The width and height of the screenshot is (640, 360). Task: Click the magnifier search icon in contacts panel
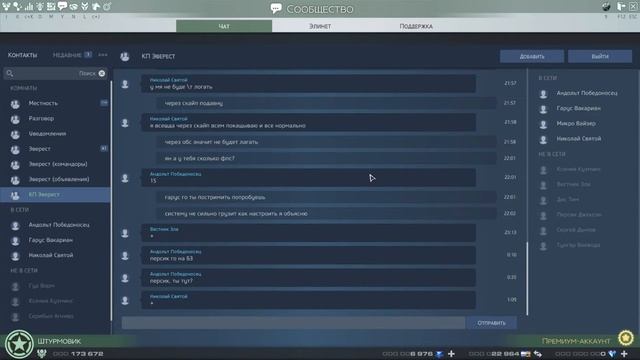pos(10,73)
